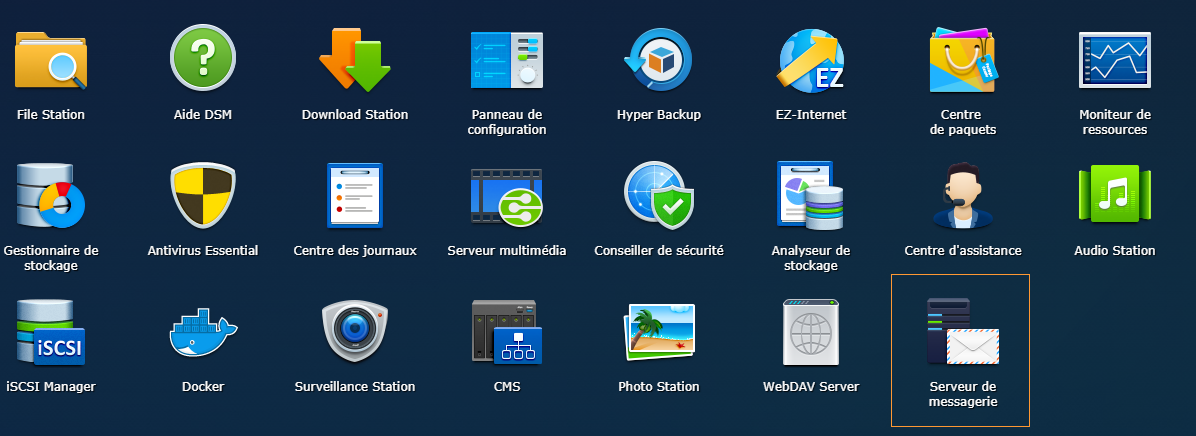Launch Audio Station music note icon
This screenshot has width=1196, height=436.
(1114, 194)
